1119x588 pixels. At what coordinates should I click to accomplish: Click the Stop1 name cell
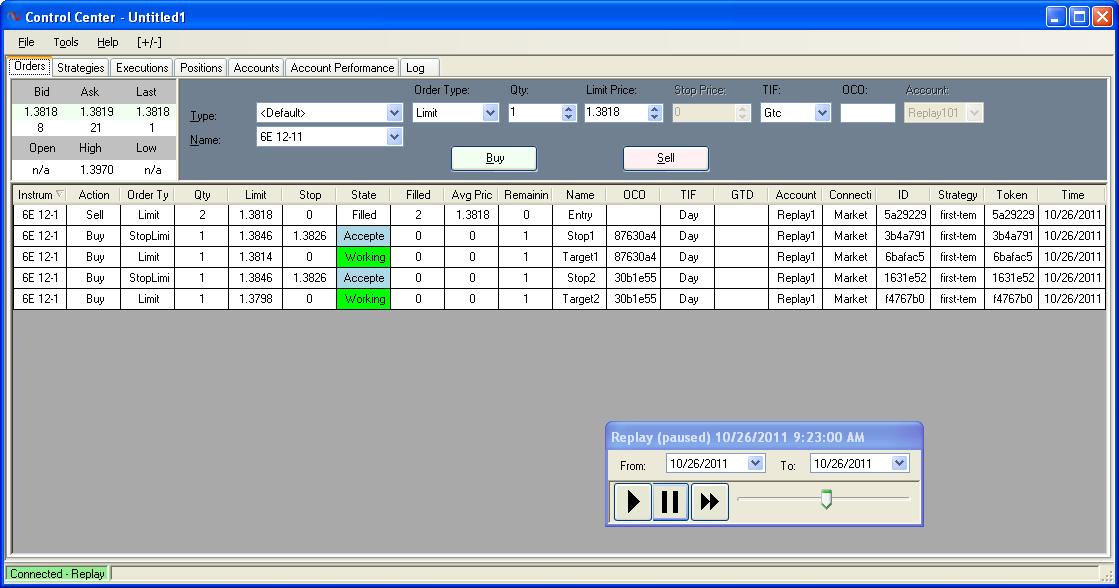(x=579, y=235)
